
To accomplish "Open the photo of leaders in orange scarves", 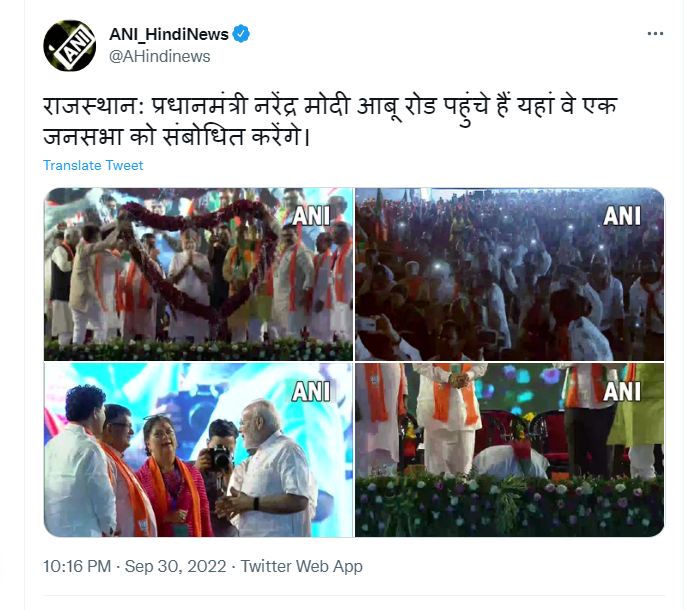I will click(198, 450).
